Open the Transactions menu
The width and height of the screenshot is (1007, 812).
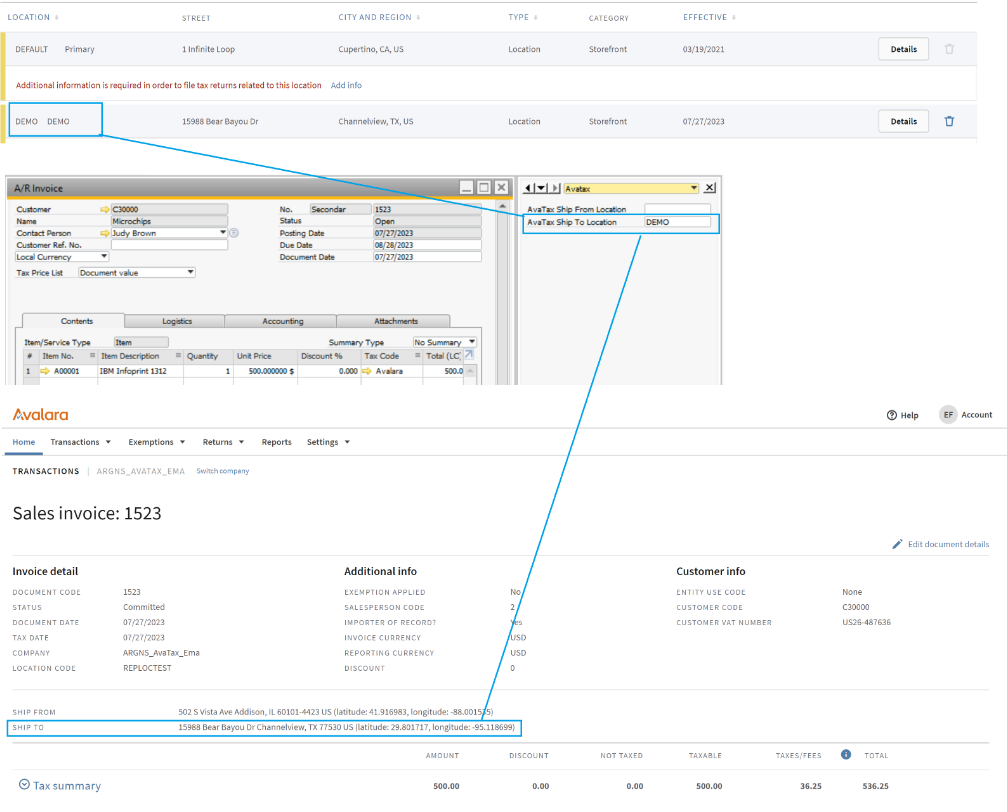80,442
